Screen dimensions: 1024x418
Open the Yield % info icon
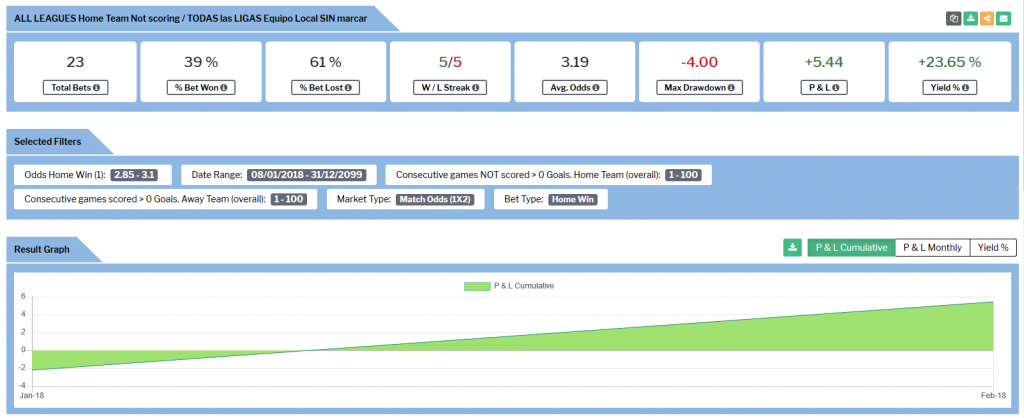pyautogui.click(x=965, y=88)
